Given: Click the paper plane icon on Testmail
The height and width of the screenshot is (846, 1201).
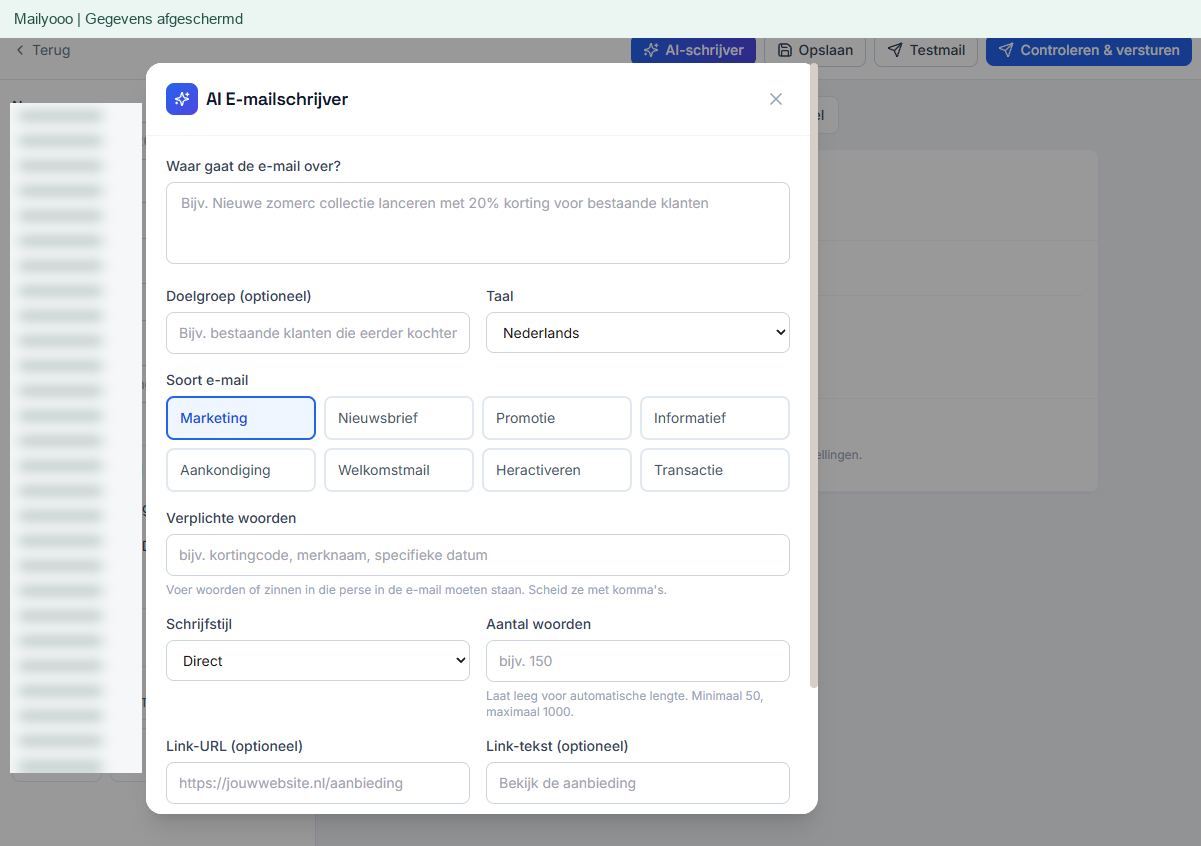Looking at the screenshot, I should 895,50.
